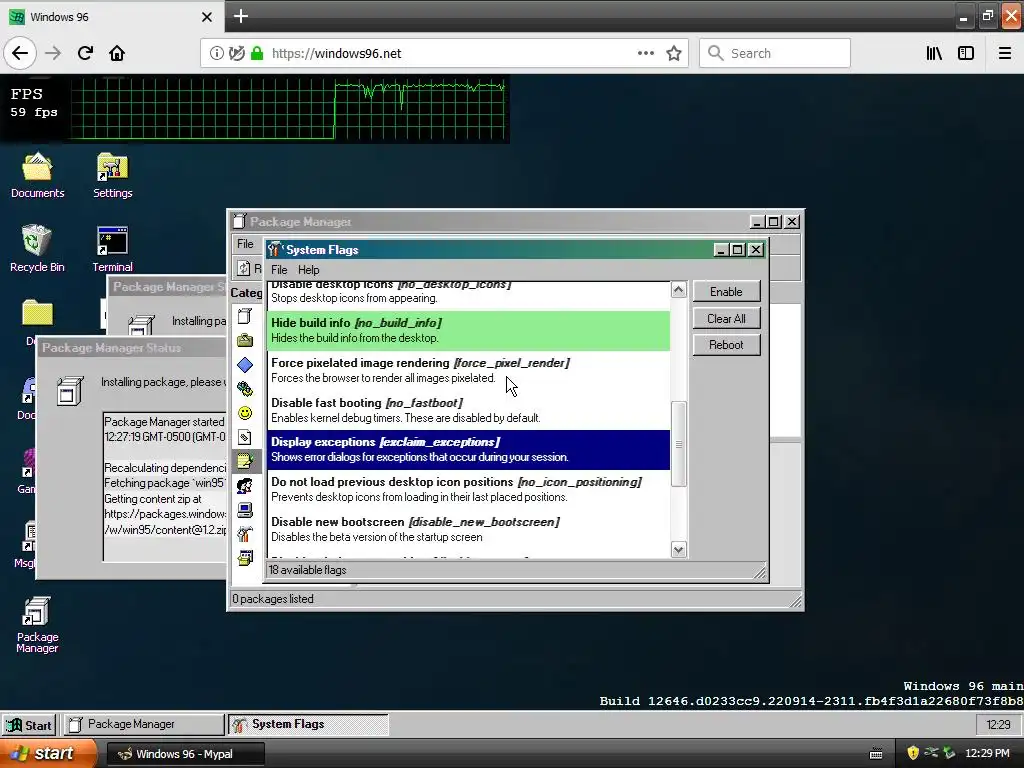The width and height of the screenshot is (1024, 768).
Task: Open the File menu in Package Manager
Action: point(245,244)
